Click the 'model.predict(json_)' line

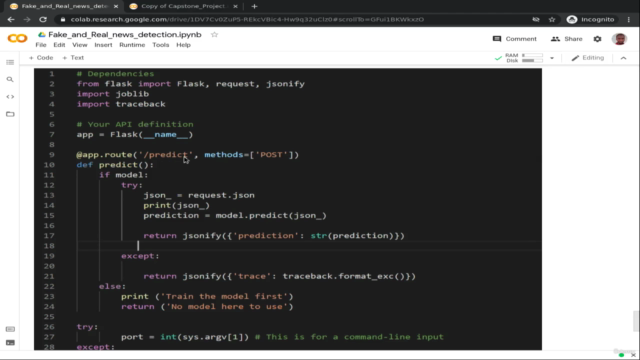tap(235, 216)
